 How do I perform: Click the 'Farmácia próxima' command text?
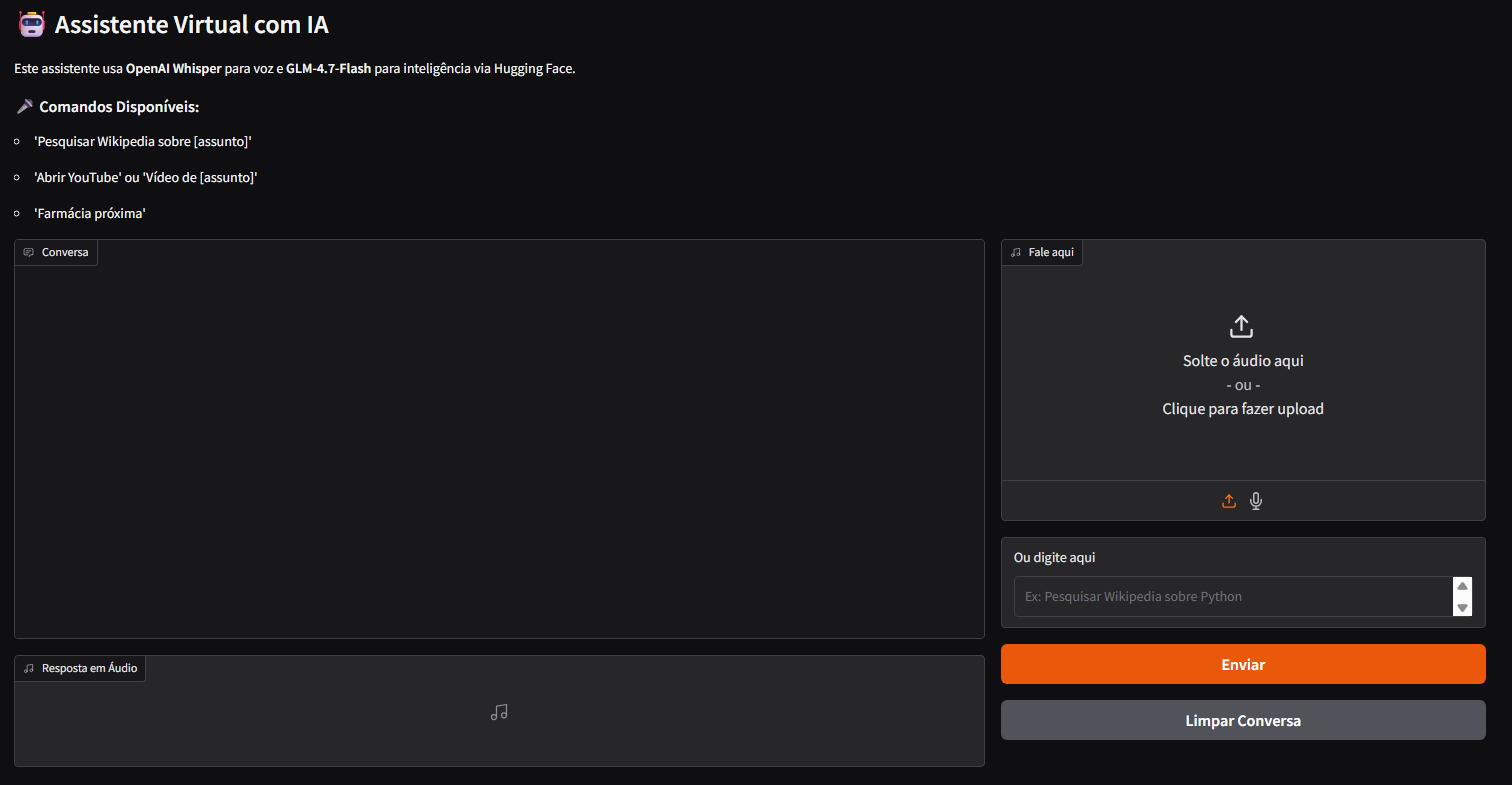(x=90, y=213)
